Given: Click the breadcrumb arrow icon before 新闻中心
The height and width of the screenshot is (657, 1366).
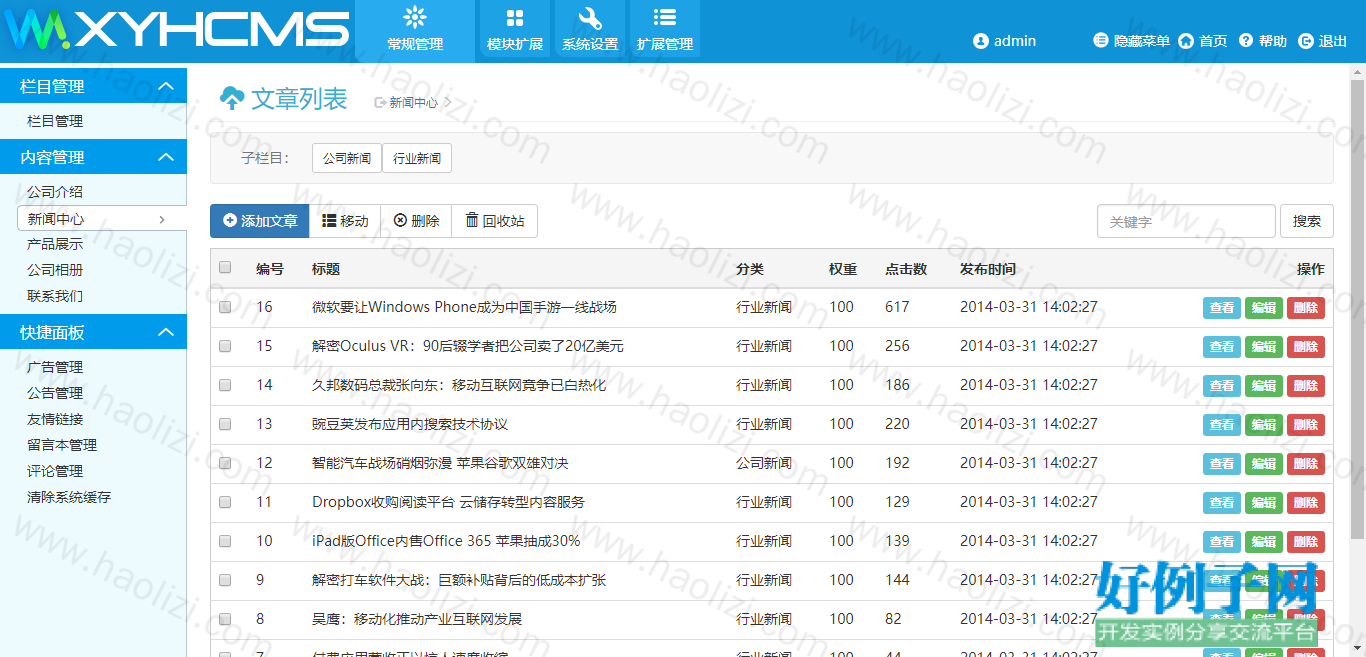Looking at the screenshot, I should tap(380, 102).
